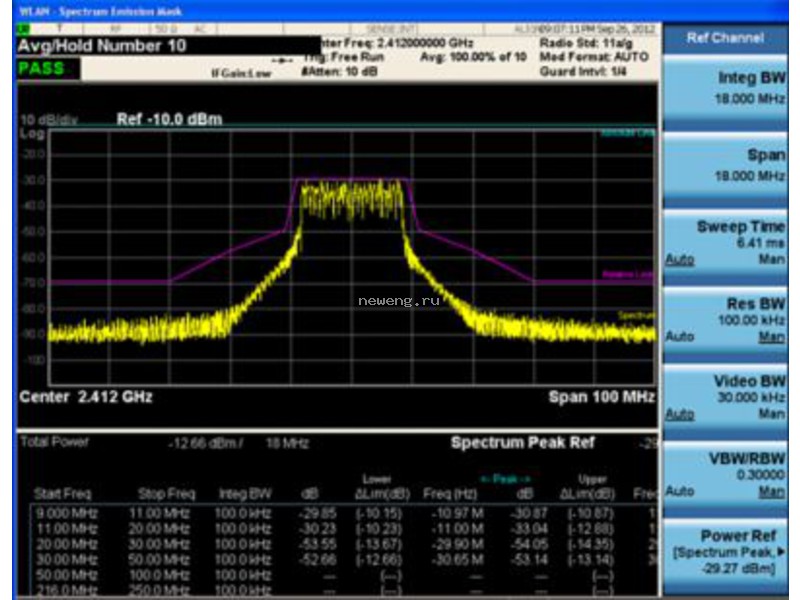Click the Span 100 MHz label
This screenshot has width=800, height=600.
pyautogui.click(x=602, y=397)
